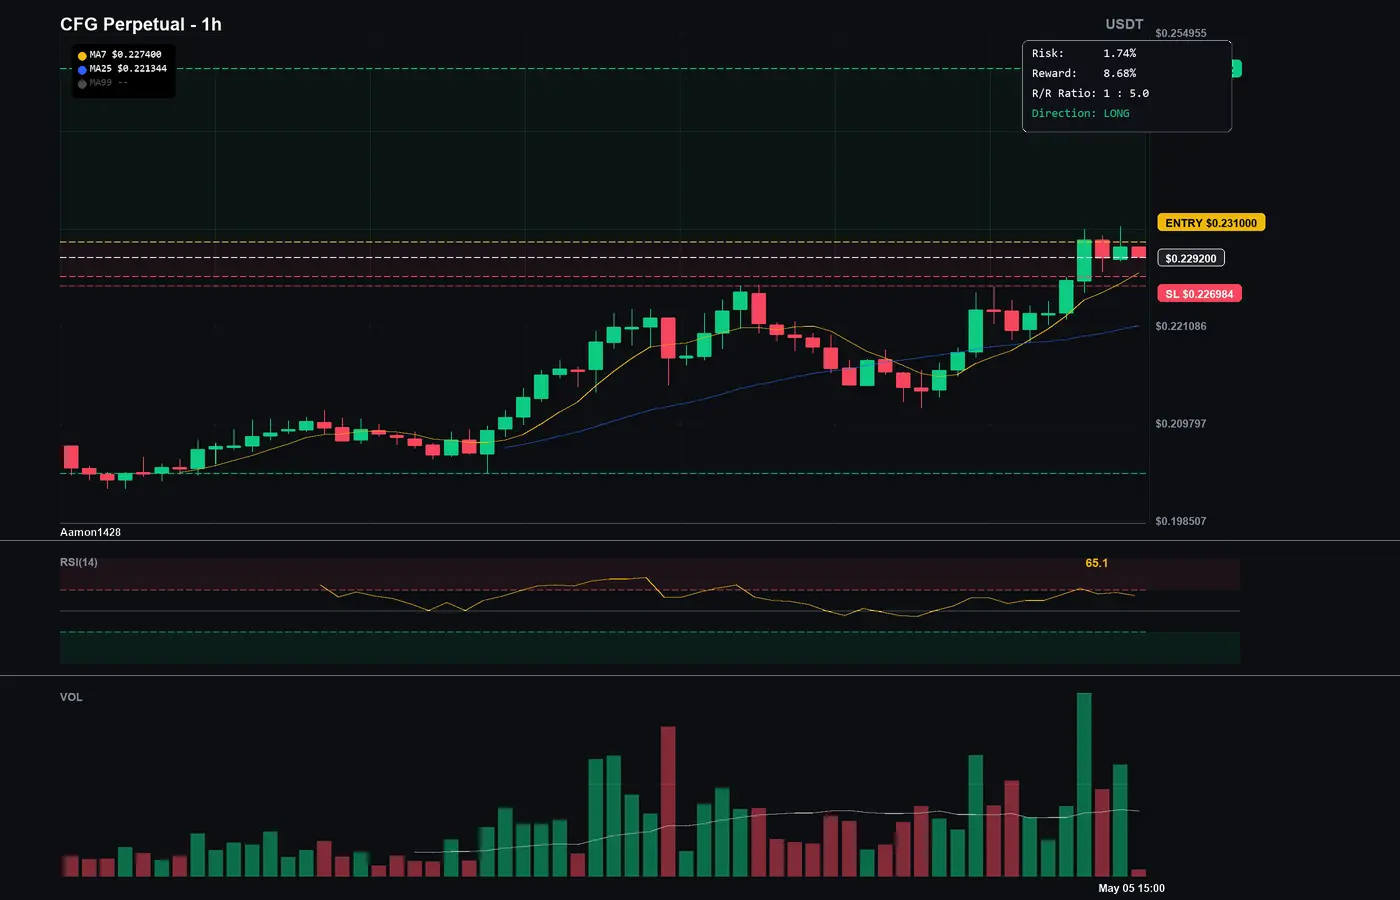Click the blue MA25 legend dot

tap(82, 70)
